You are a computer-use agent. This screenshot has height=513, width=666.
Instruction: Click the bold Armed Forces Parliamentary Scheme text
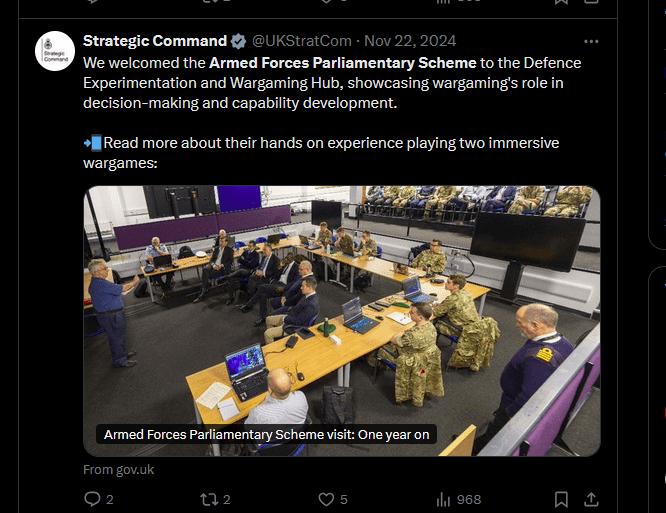point(343,63)
